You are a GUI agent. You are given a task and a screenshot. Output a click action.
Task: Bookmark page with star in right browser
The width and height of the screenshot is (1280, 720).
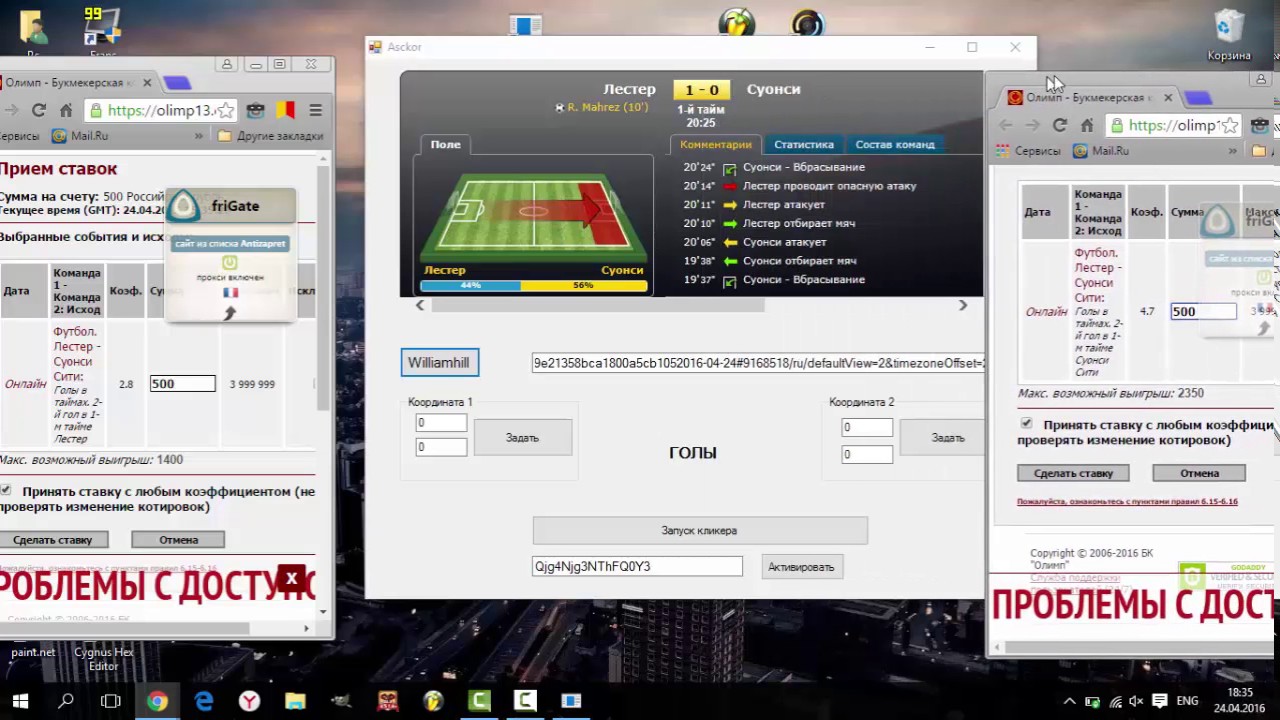(x=1229, y=125)
